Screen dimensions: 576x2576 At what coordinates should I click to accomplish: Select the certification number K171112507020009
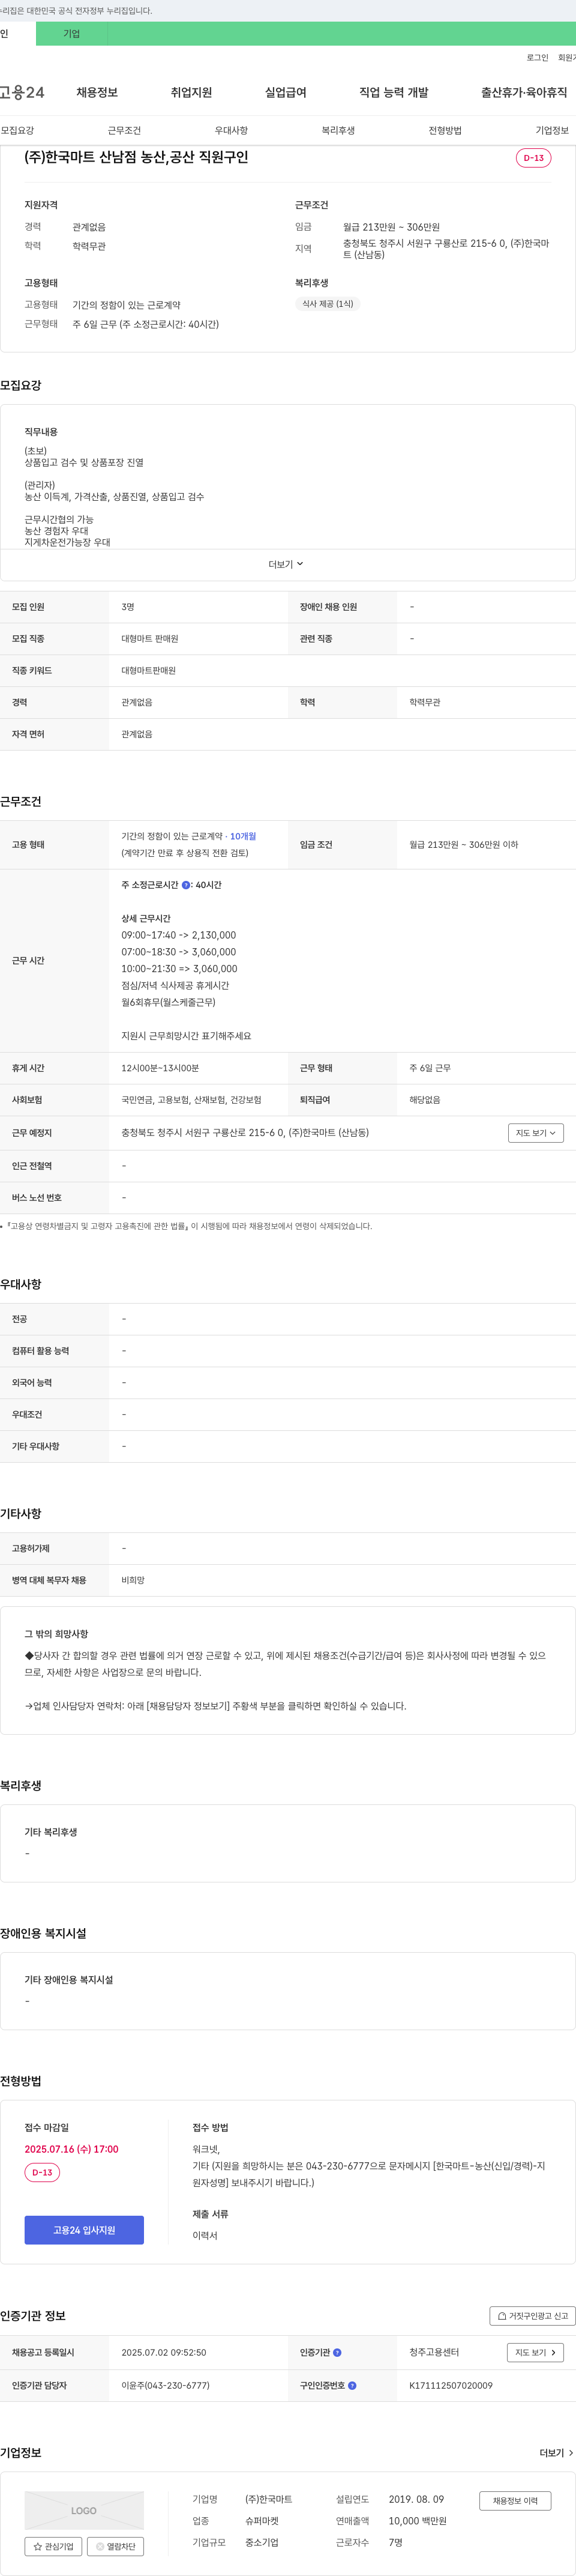450,2385
